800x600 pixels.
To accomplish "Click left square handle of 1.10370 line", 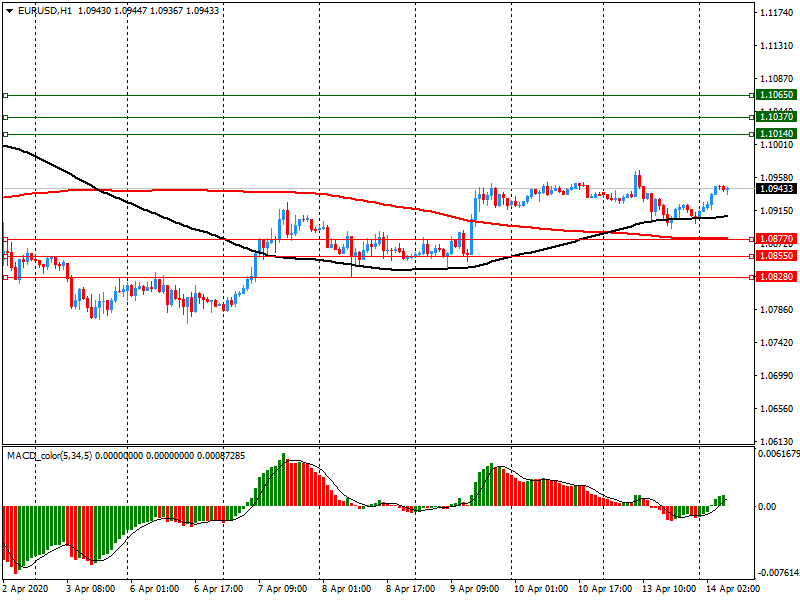I will pos(5,117).
